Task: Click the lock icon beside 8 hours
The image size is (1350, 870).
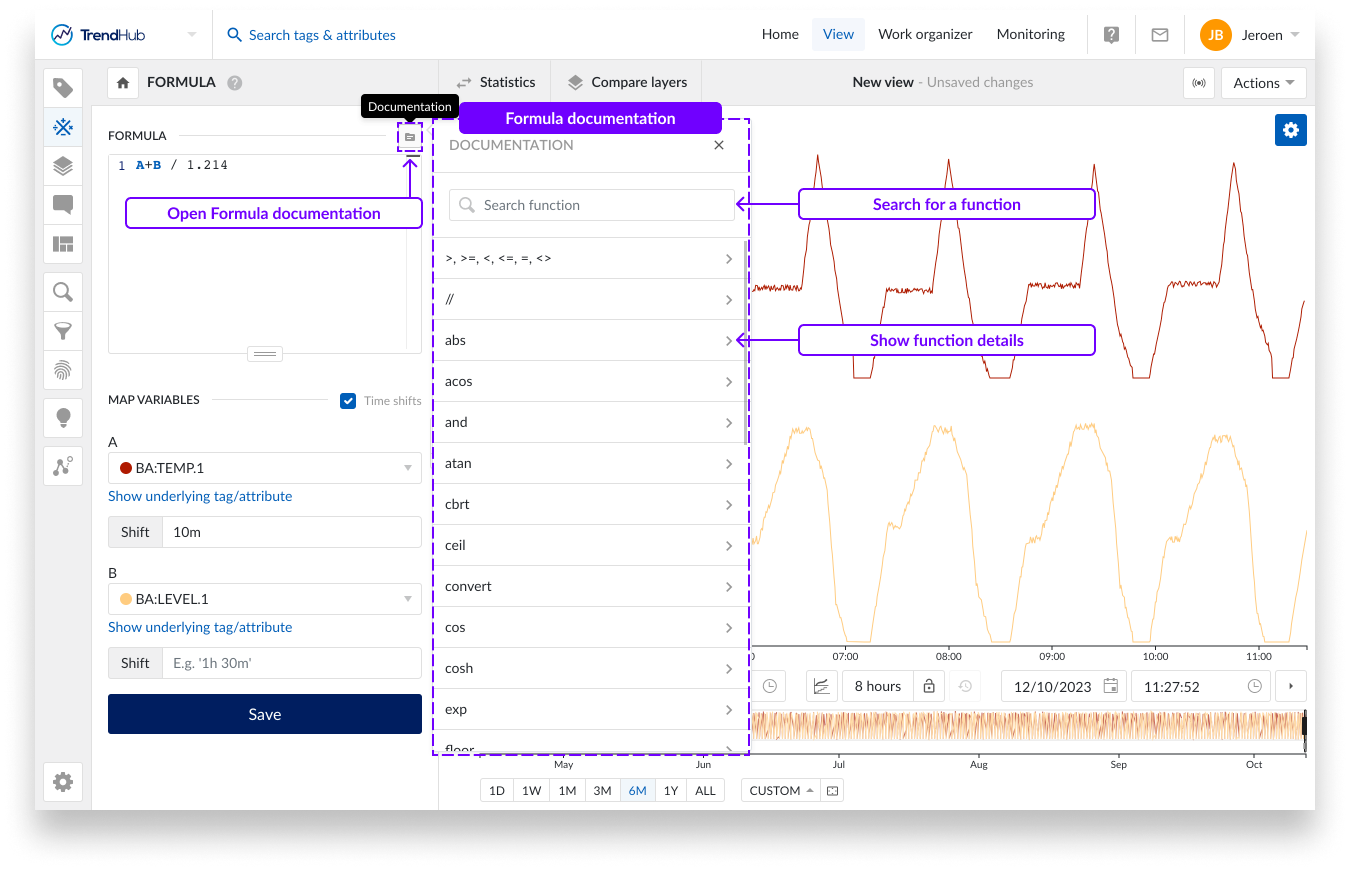Action: click(929, 686)
